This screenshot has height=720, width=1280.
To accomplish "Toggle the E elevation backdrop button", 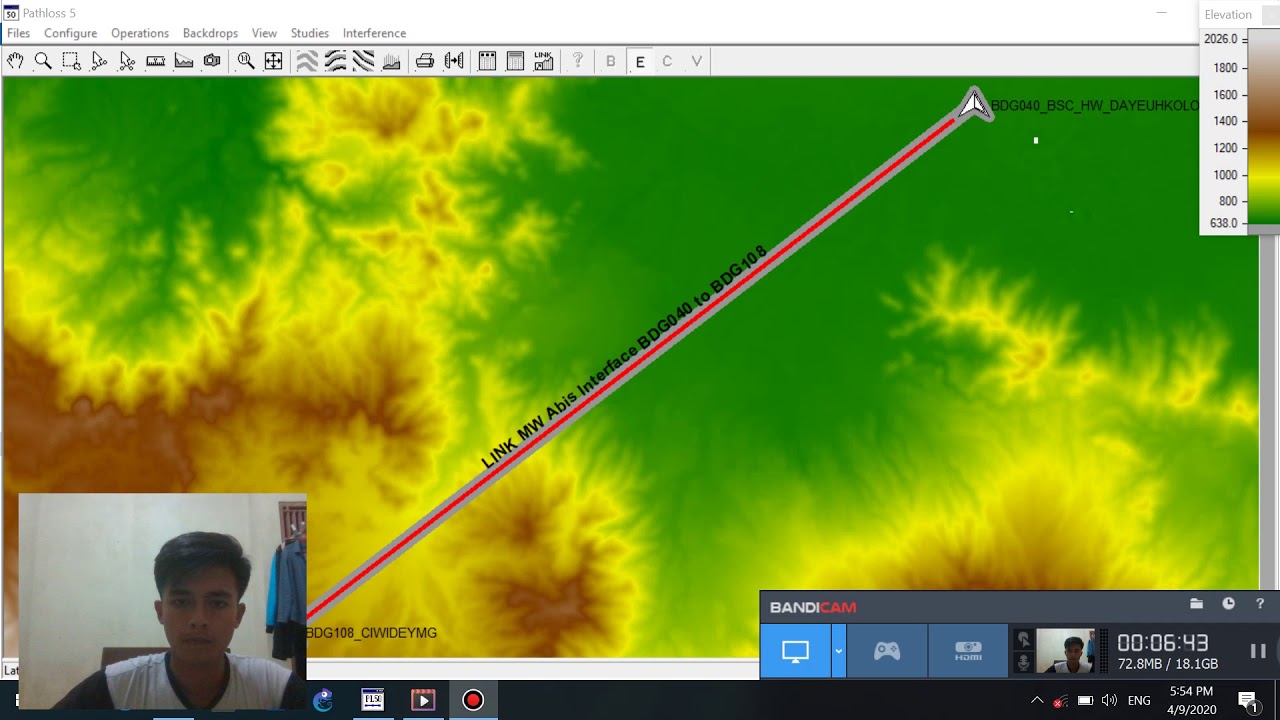I will 640,61.
